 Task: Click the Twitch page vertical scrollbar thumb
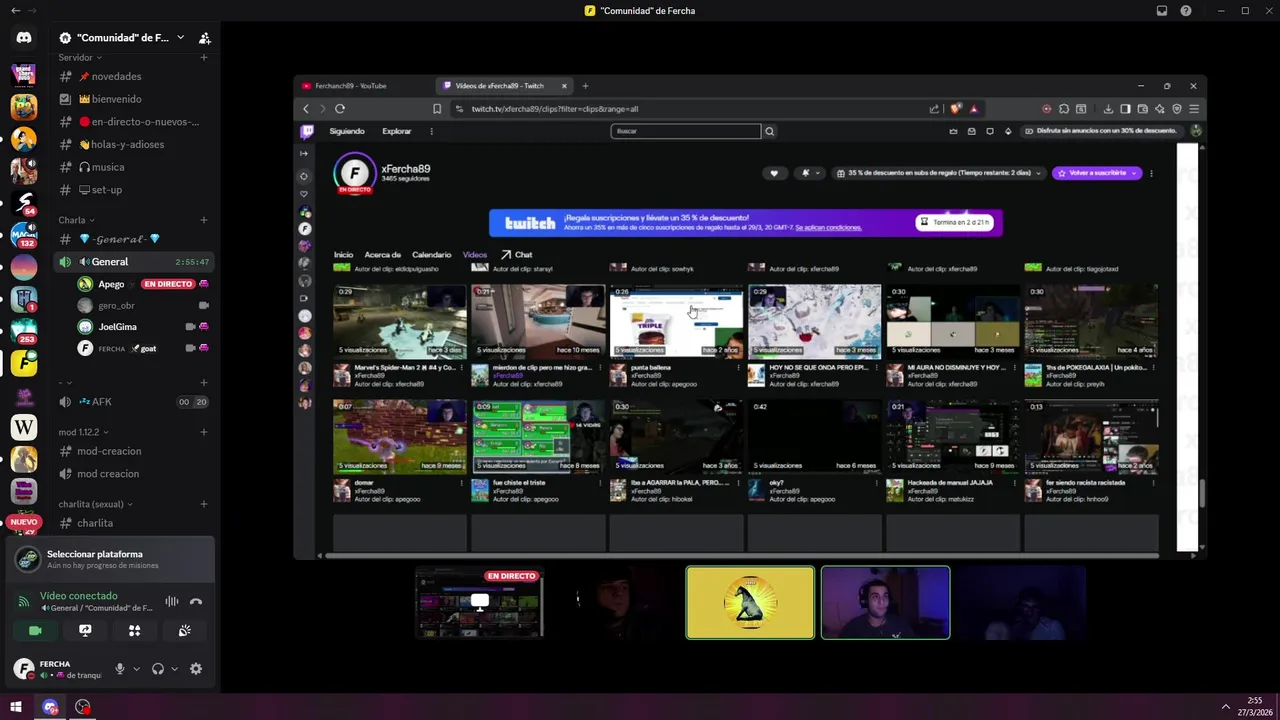1202,493
